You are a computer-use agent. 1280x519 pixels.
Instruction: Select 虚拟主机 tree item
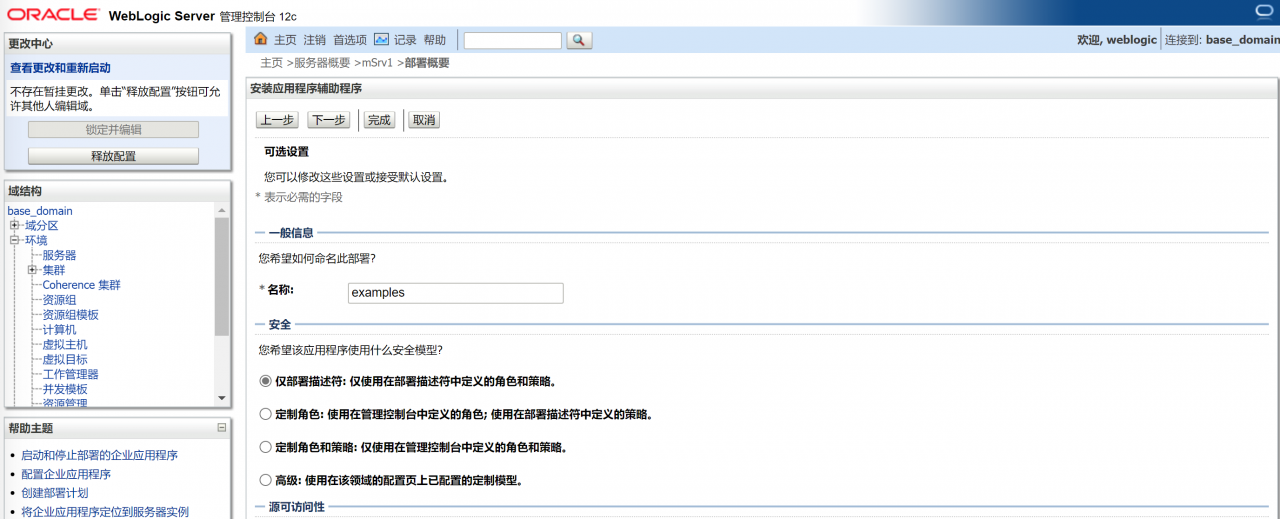[65, 344]
